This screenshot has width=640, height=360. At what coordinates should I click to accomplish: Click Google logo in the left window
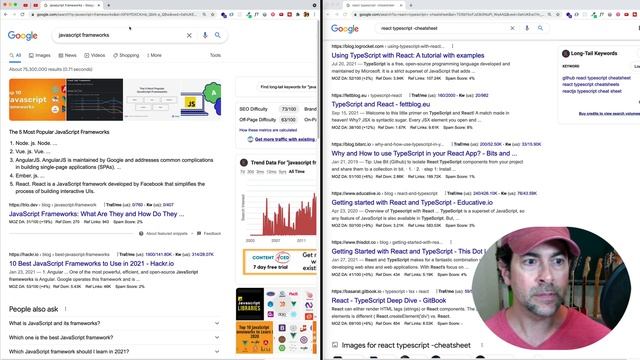(23, 36)
